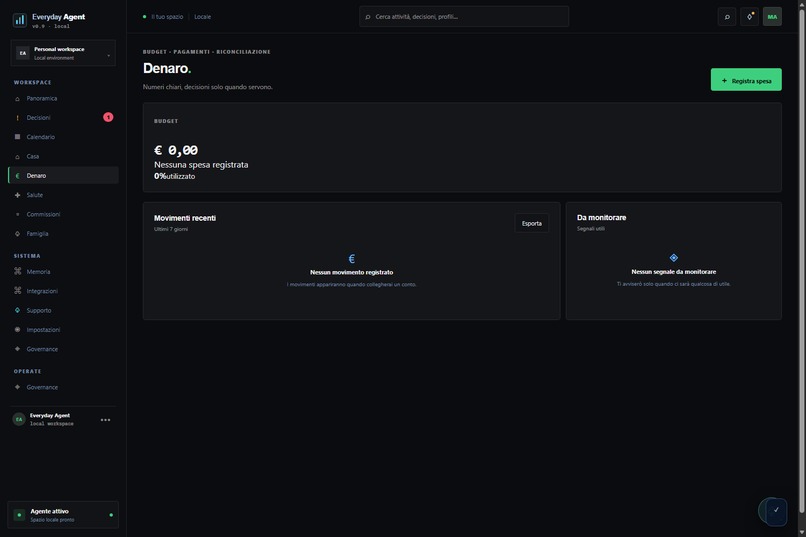This screenshot has width=806, height=537.
Task: Click the Nessun segnale da monitorare message
Action: [673, 272]
